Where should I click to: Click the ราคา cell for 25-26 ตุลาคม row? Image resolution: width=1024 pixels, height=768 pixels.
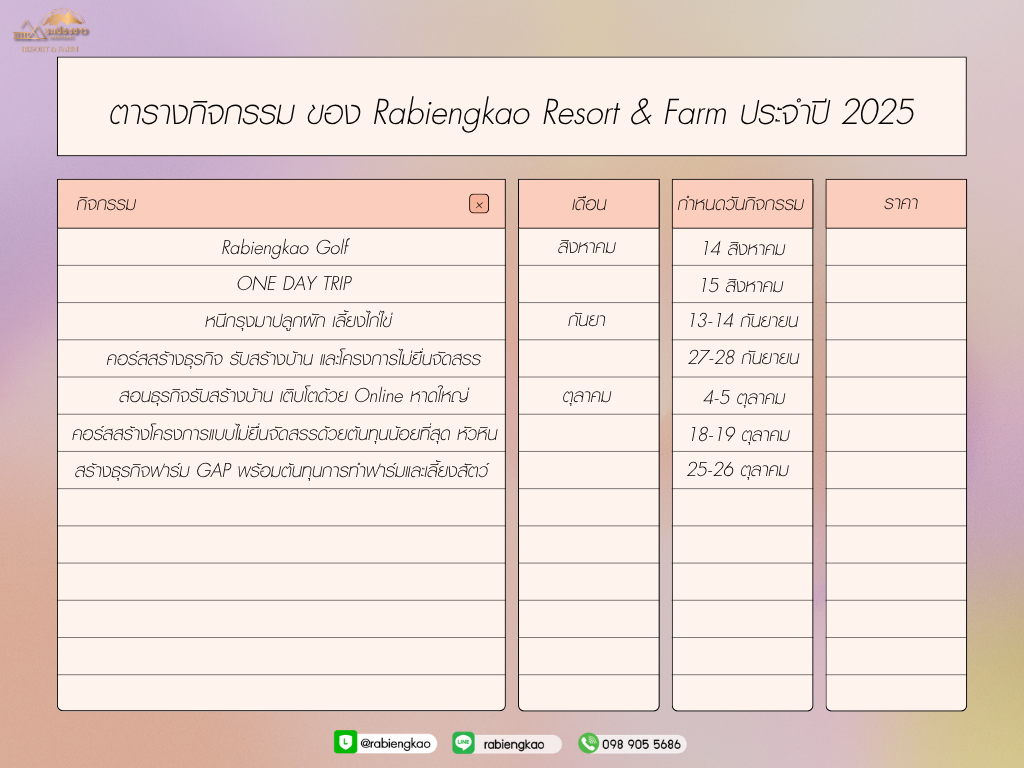[x=896, y=470]
